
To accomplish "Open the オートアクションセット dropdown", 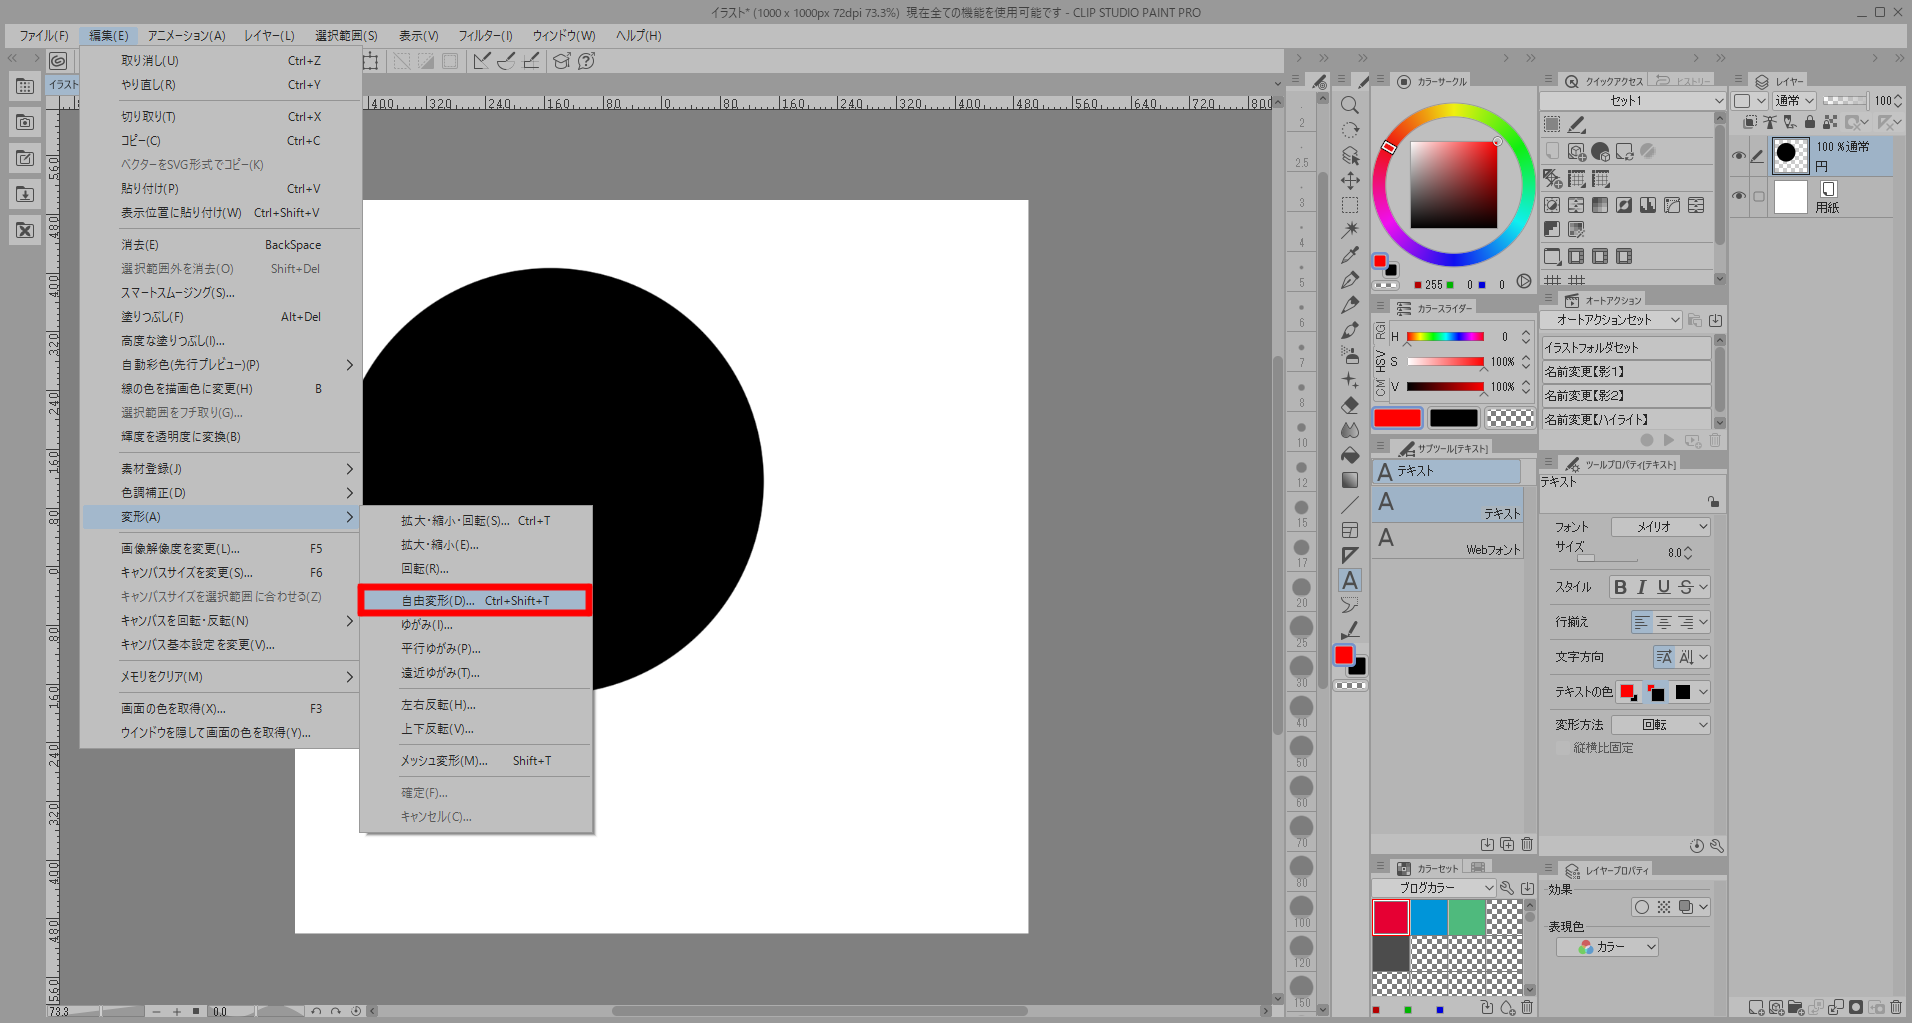I will (x=1611, y=320).
